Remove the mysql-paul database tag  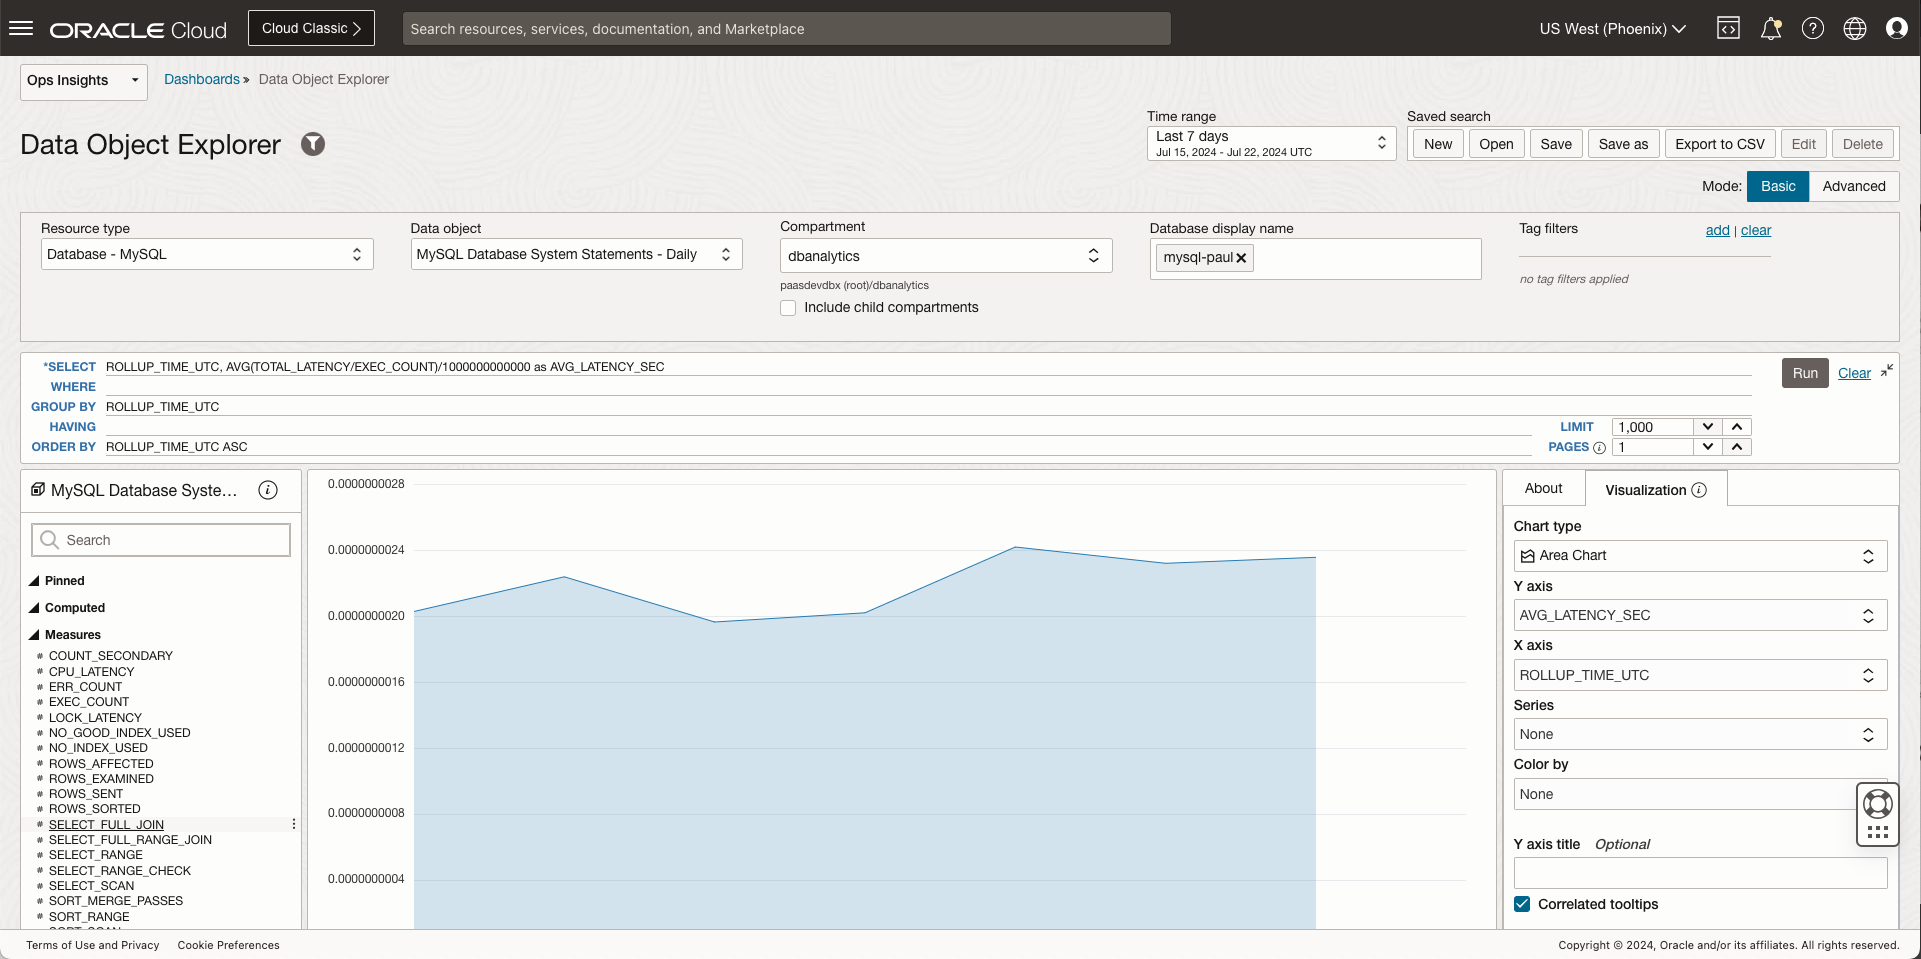tap(1241, 258)
